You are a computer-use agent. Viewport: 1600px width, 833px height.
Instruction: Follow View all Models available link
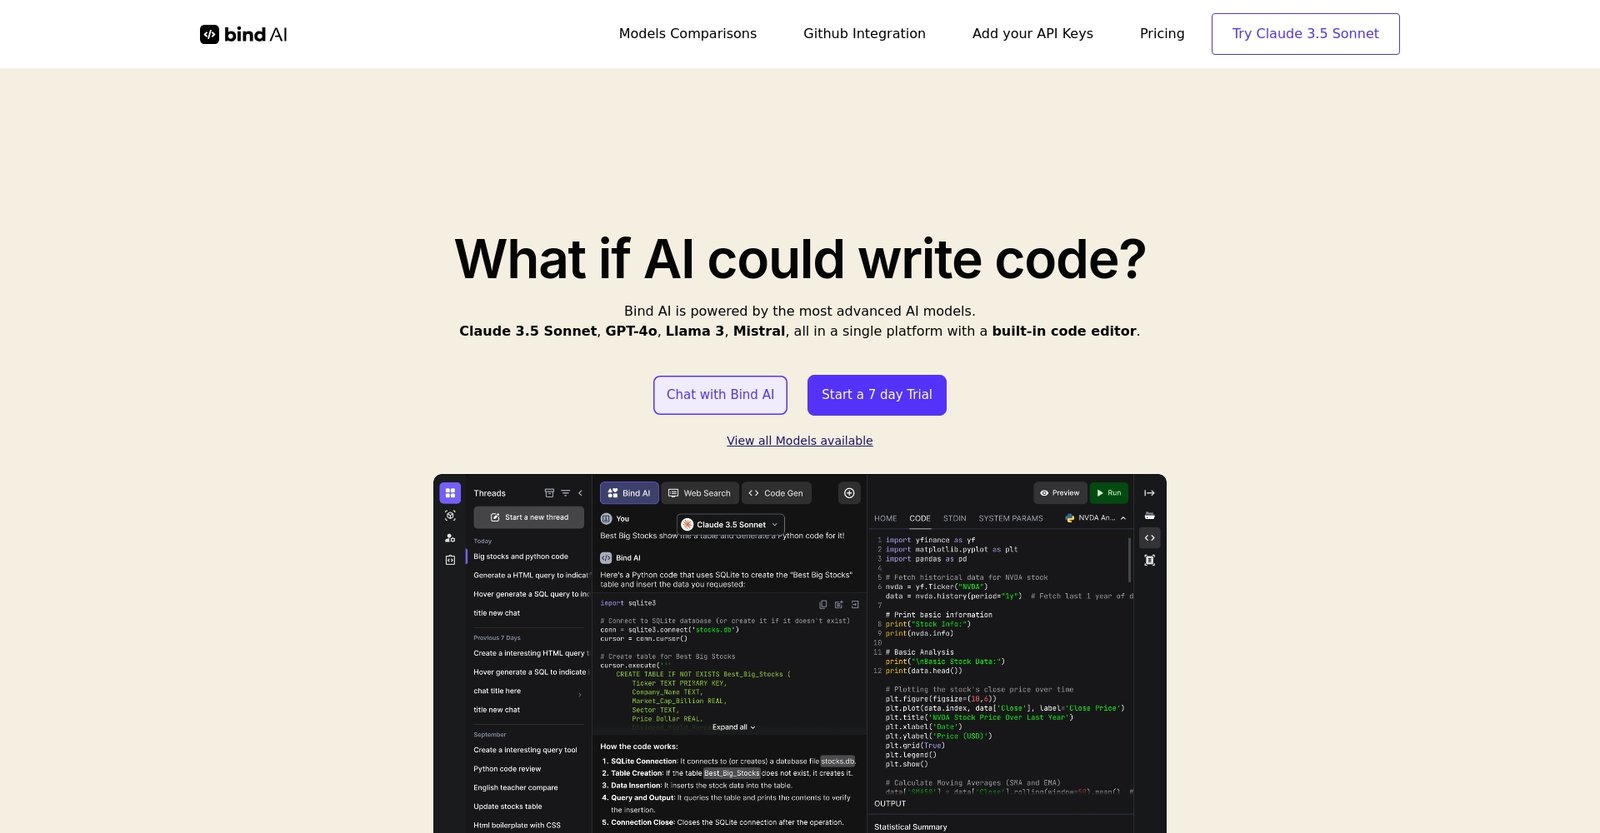(x=800, y=441)
